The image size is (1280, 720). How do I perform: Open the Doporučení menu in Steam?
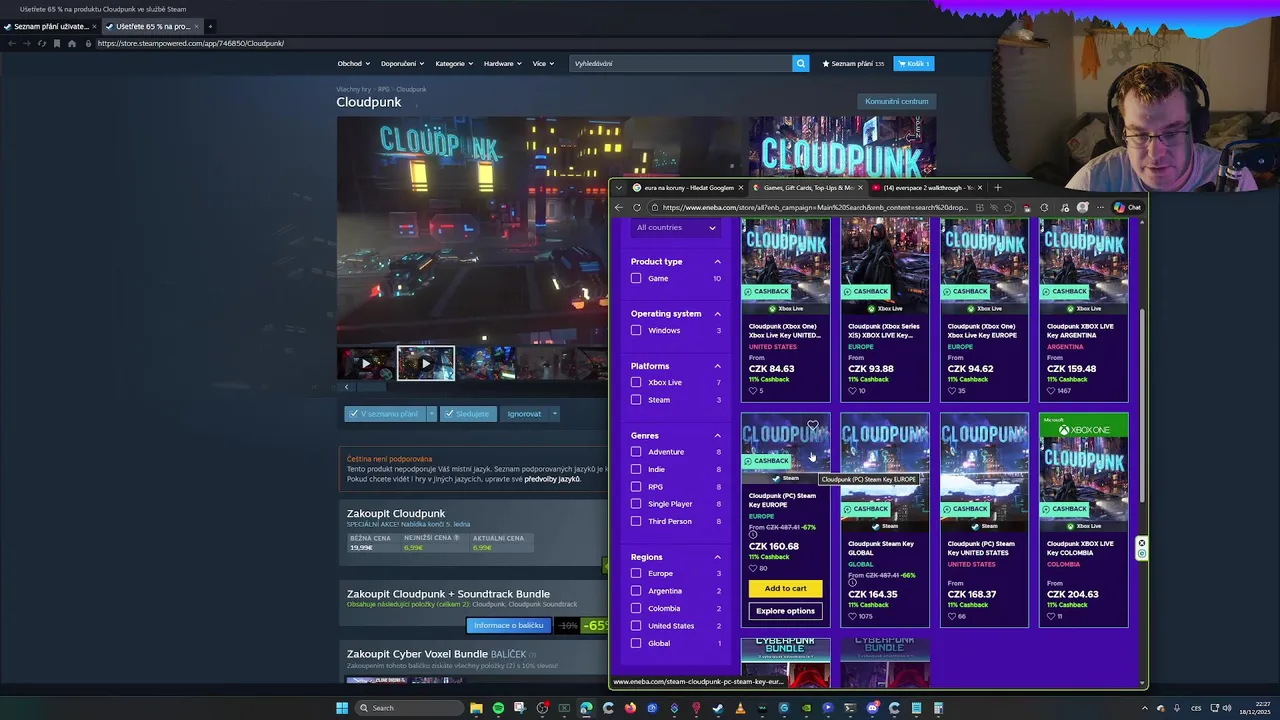coord(402,63)
